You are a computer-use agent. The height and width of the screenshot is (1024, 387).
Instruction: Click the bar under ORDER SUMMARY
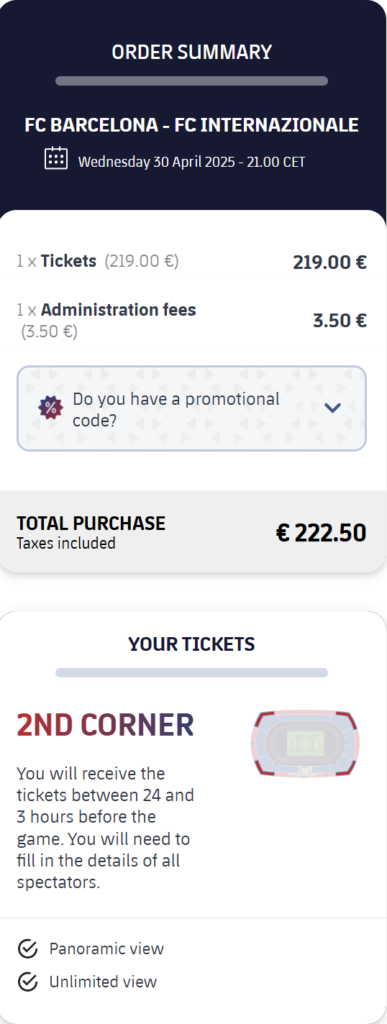191,81
